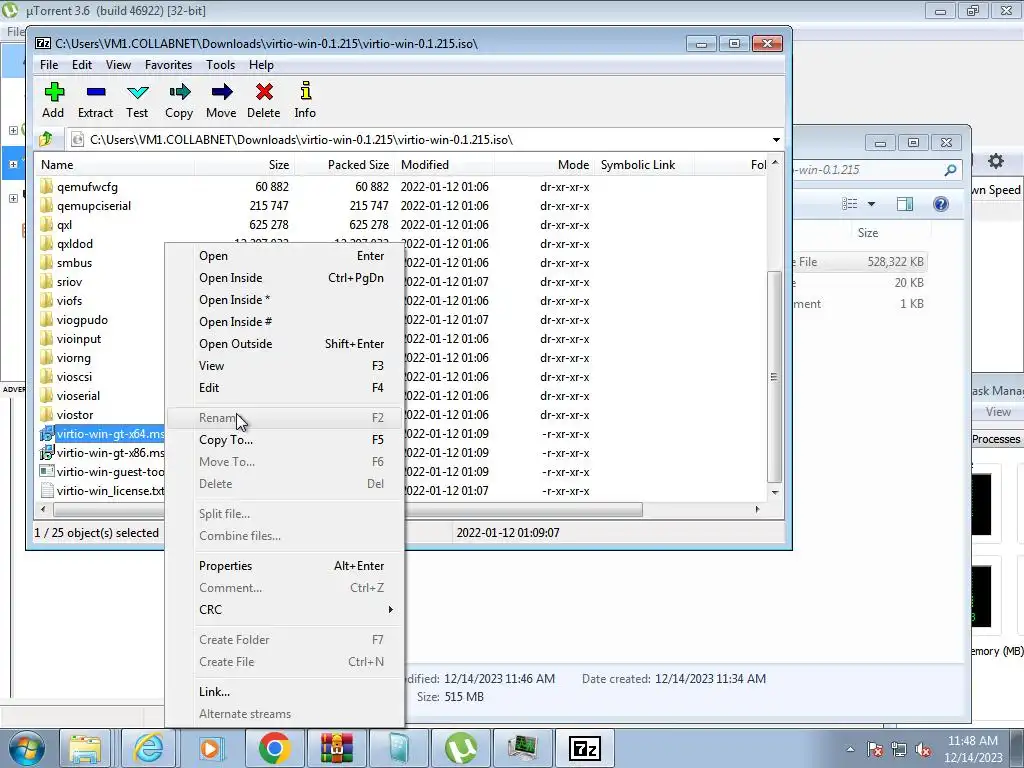This screenshot has height=768, width=1024.
Task: Click the muted volume tray icon
Action: (923, 750)
